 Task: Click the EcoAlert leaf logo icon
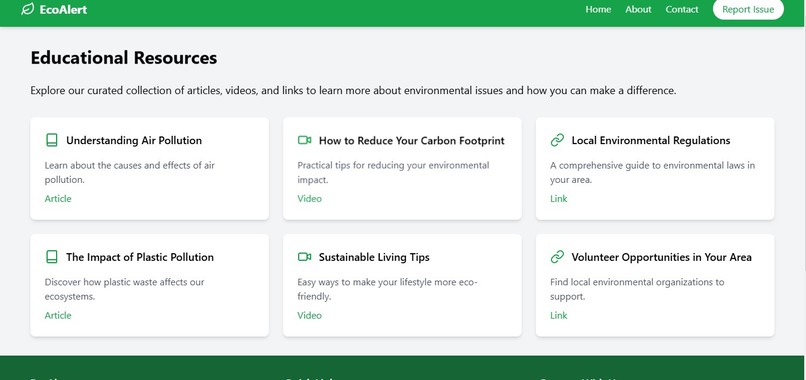pos(28,9)
